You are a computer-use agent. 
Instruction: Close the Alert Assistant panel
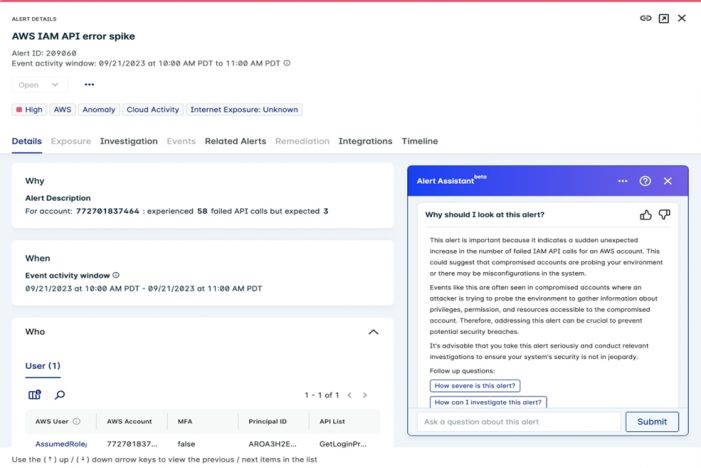coord(668,181)
